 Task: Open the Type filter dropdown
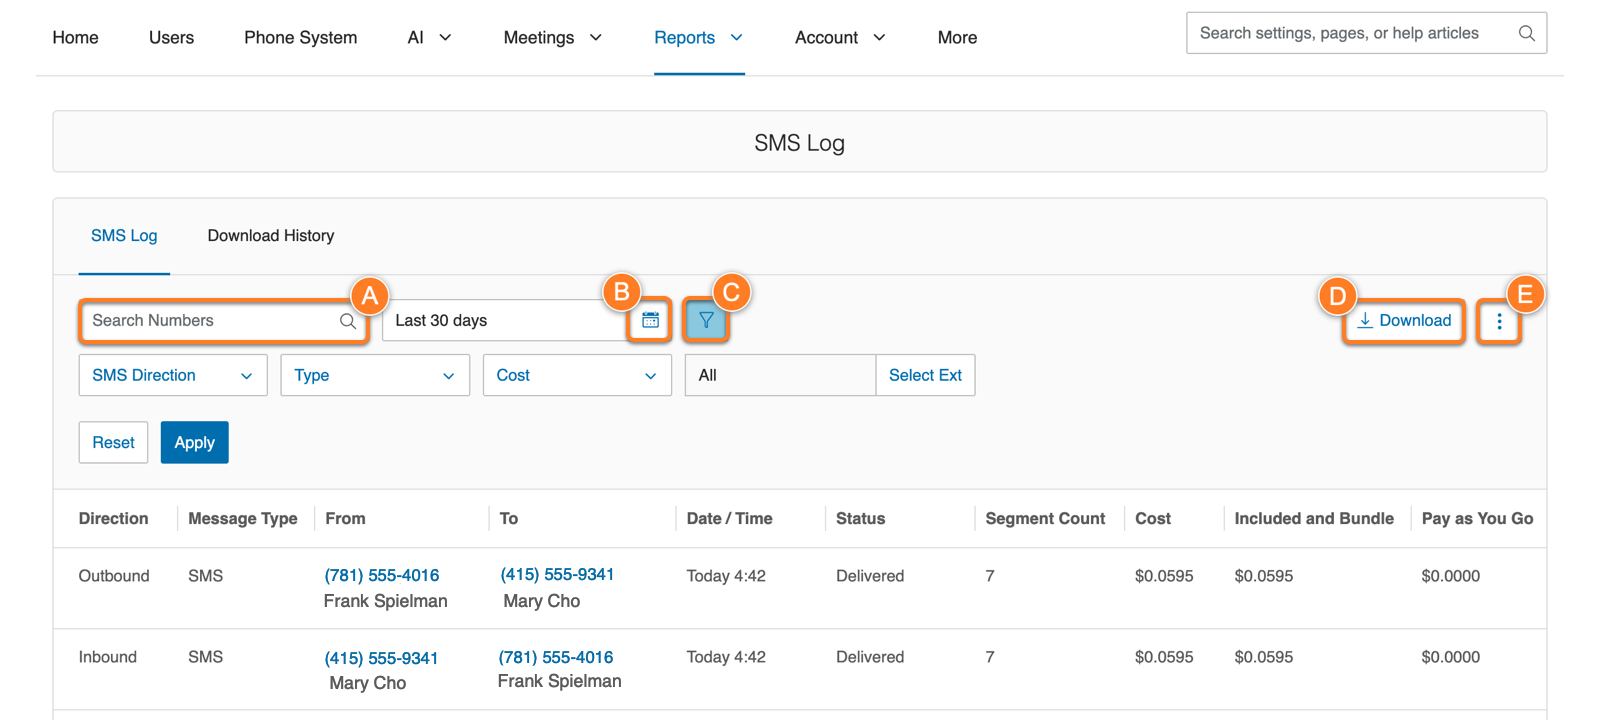point(374,376)
